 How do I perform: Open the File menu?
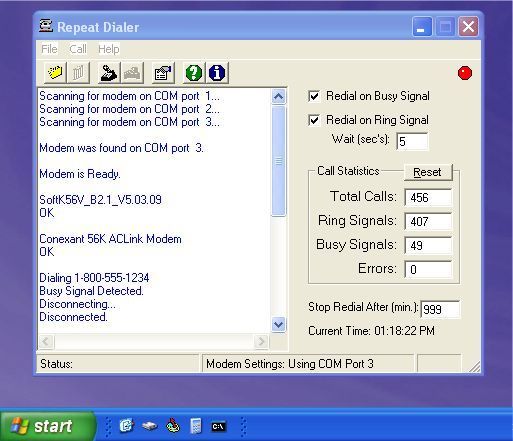(x=49, y=49)
